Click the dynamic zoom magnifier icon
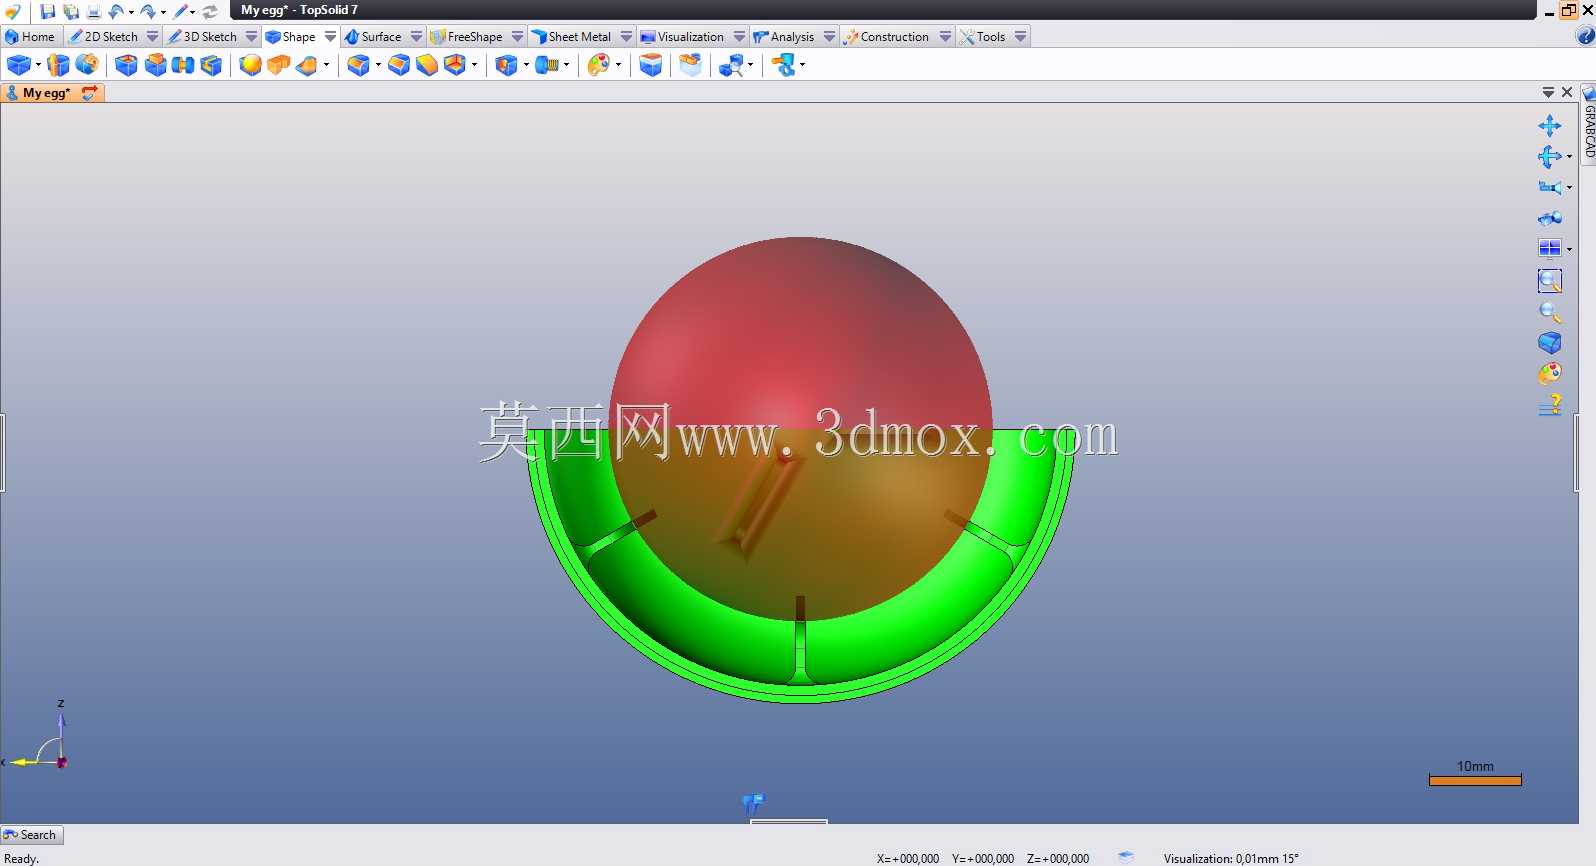This screenshot has height=866, width=1596. (1550, 312)
